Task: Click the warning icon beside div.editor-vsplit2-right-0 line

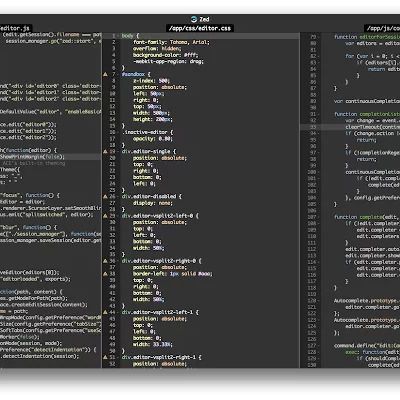Action: tap(105, 261)
